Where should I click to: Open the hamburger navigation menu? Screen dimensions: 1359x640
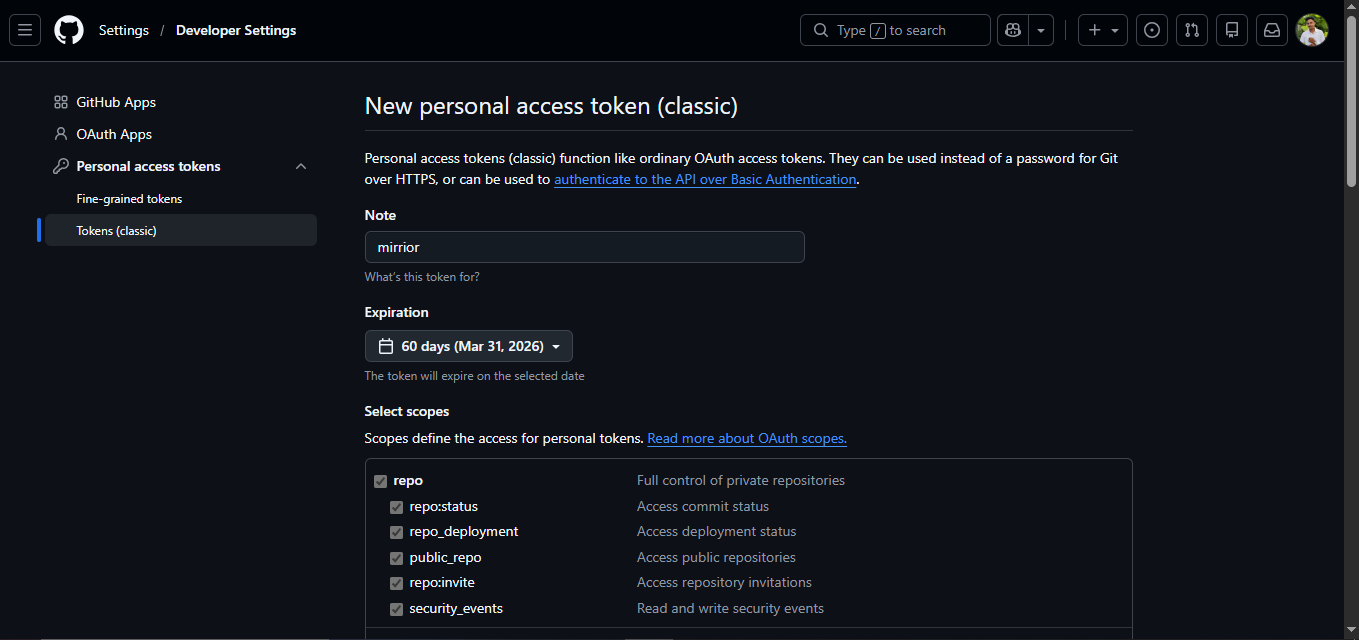click(25, 30)
